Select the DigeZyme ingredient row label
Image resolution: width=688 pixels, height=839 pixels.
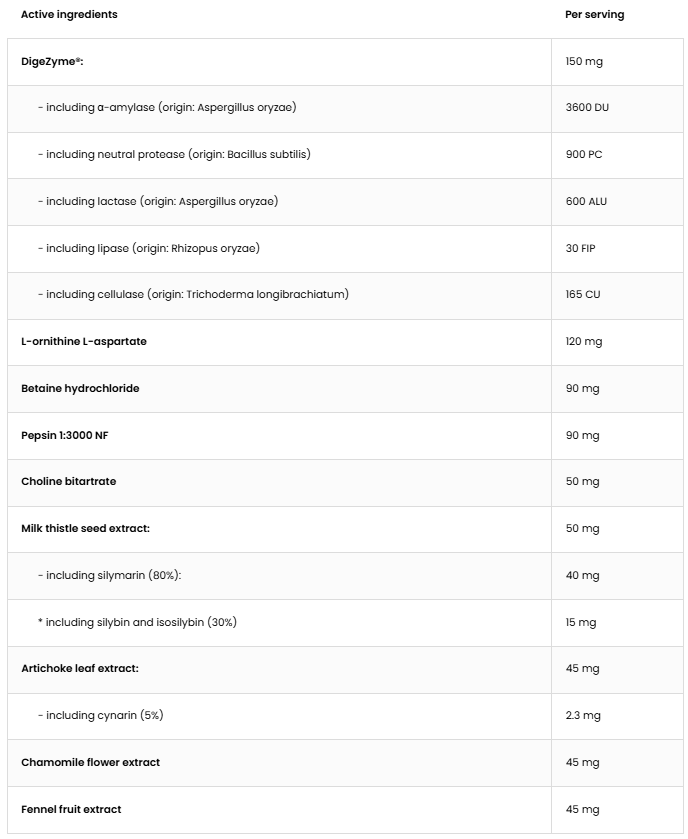52,62
